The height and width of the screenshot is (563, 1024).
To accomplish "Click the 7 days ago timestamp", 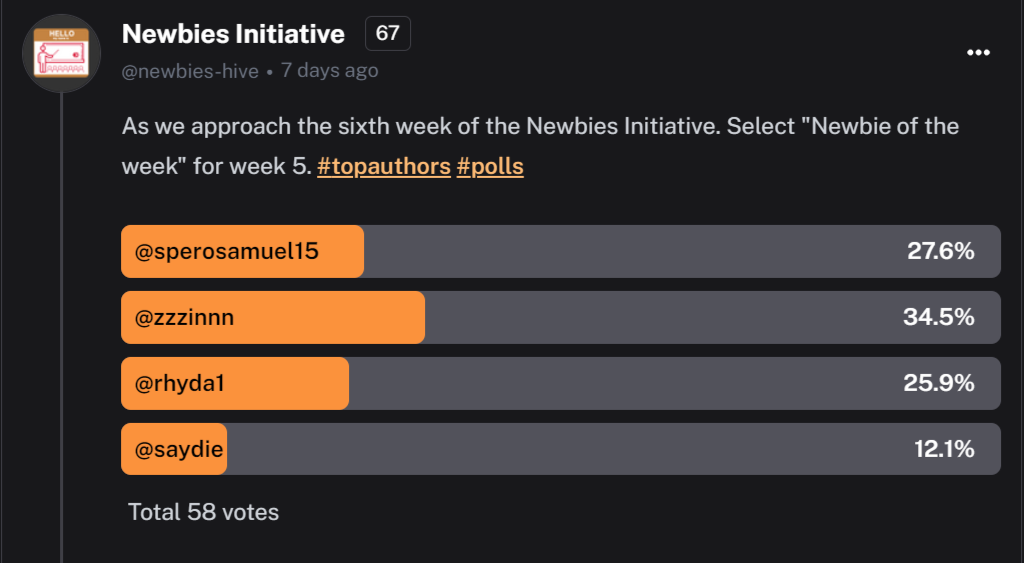I will [329, 70].
